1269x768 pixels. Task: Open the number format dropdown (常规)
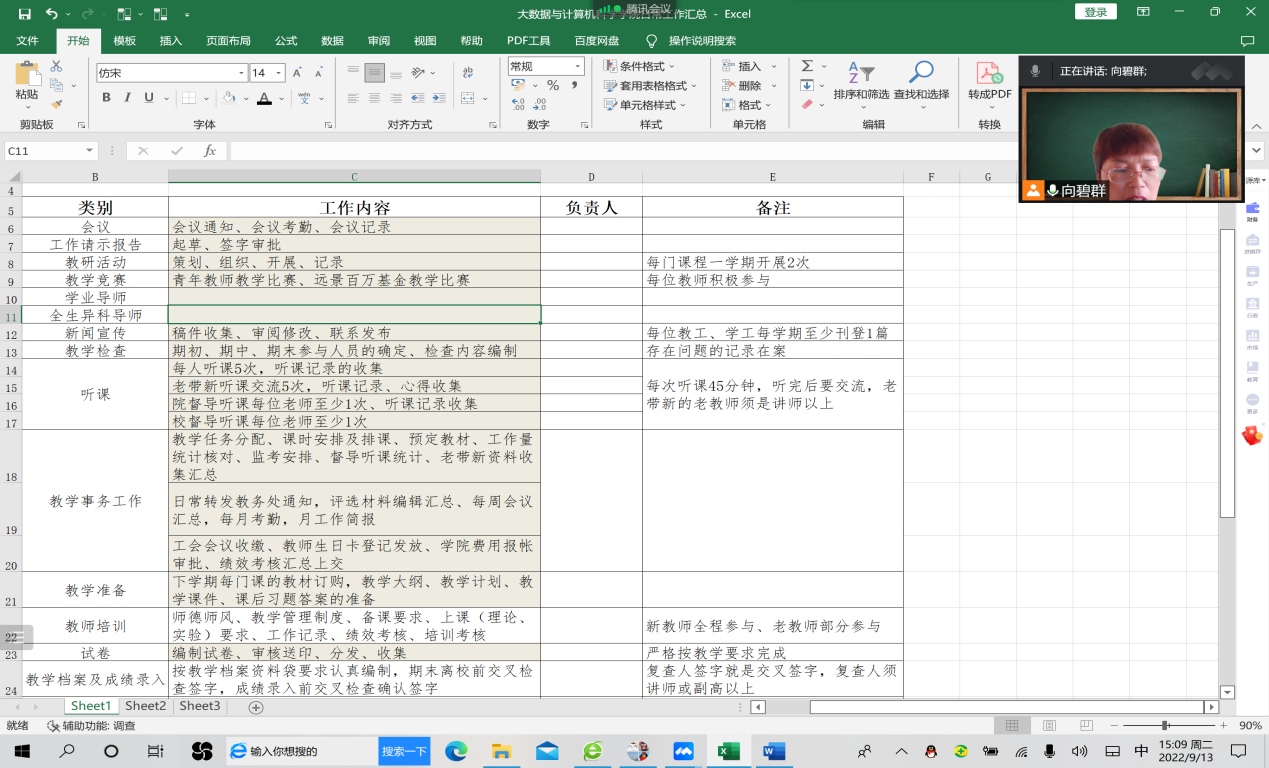[x=577, y=66]
